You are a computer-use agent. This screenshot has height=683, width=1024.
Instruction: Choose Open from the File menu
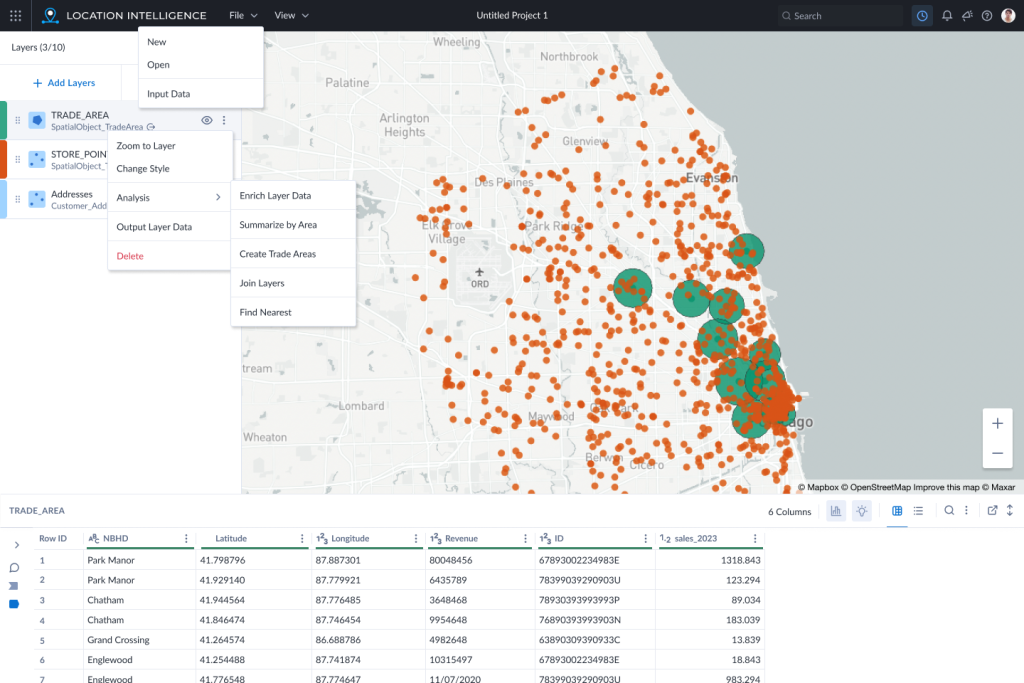pyautogui.click(x=201, y=65)
